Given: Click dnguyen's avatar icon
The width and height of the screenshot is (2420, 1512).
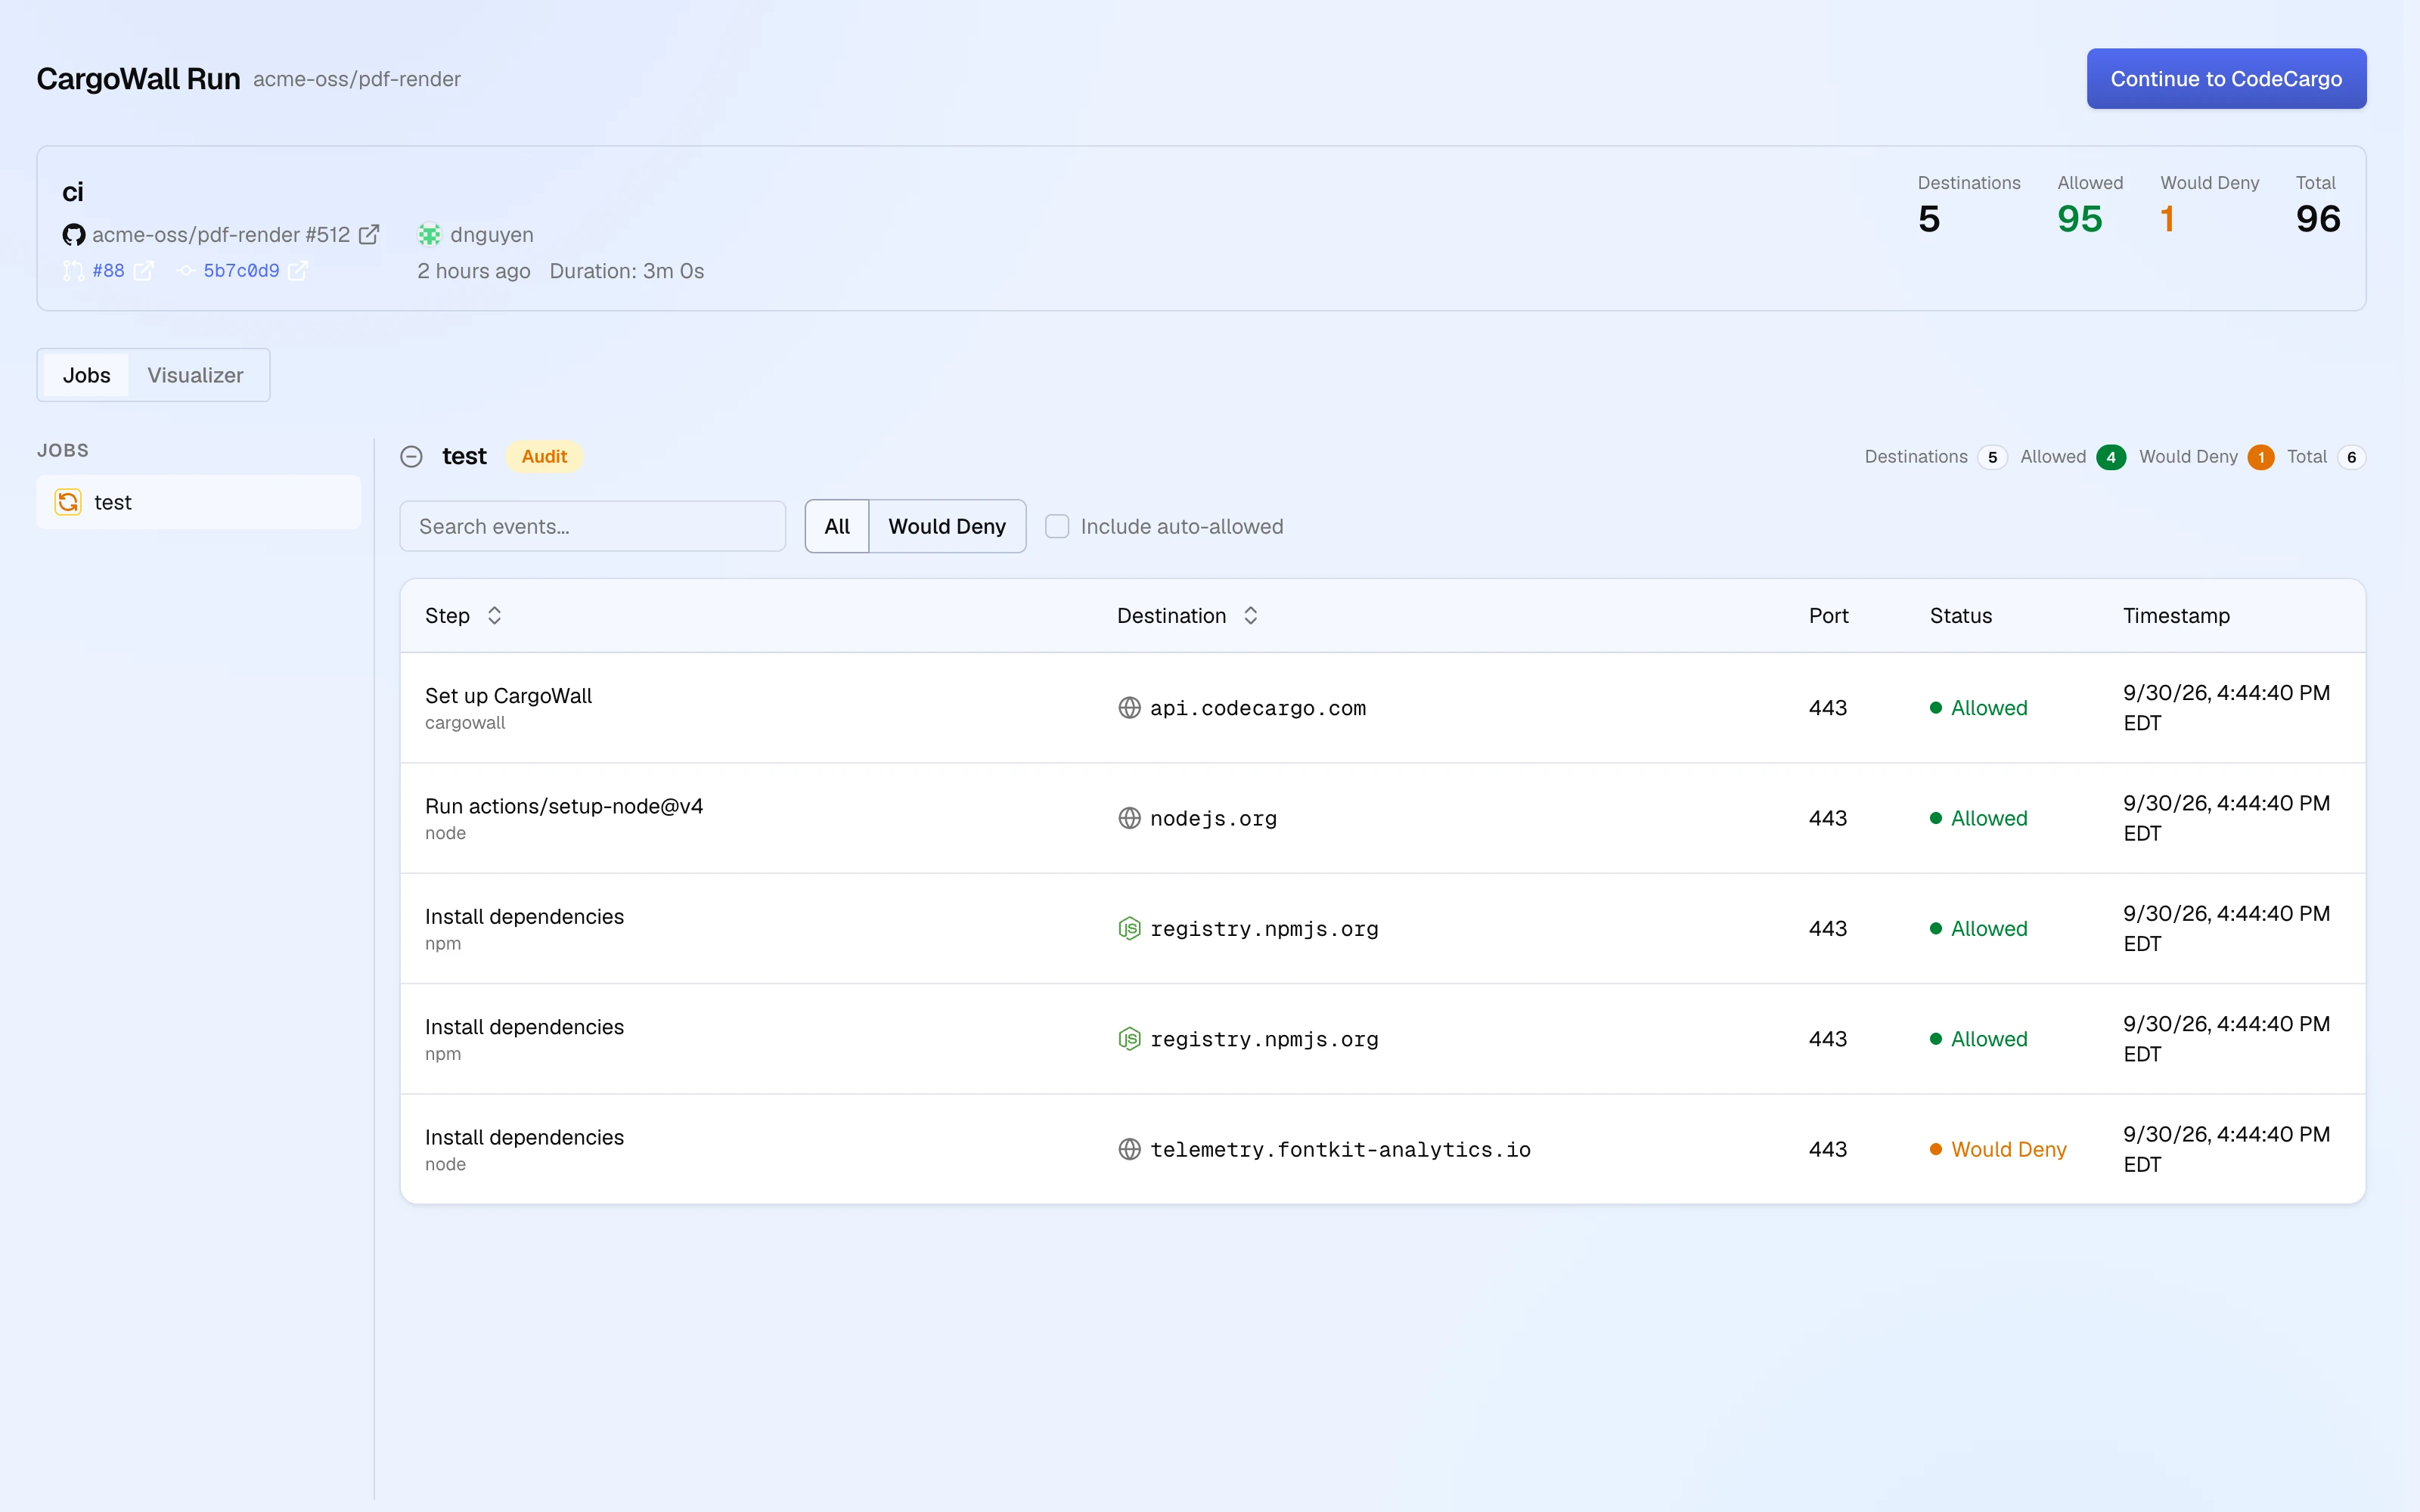Looking at the screenshot, I should (x=429, y=235).
